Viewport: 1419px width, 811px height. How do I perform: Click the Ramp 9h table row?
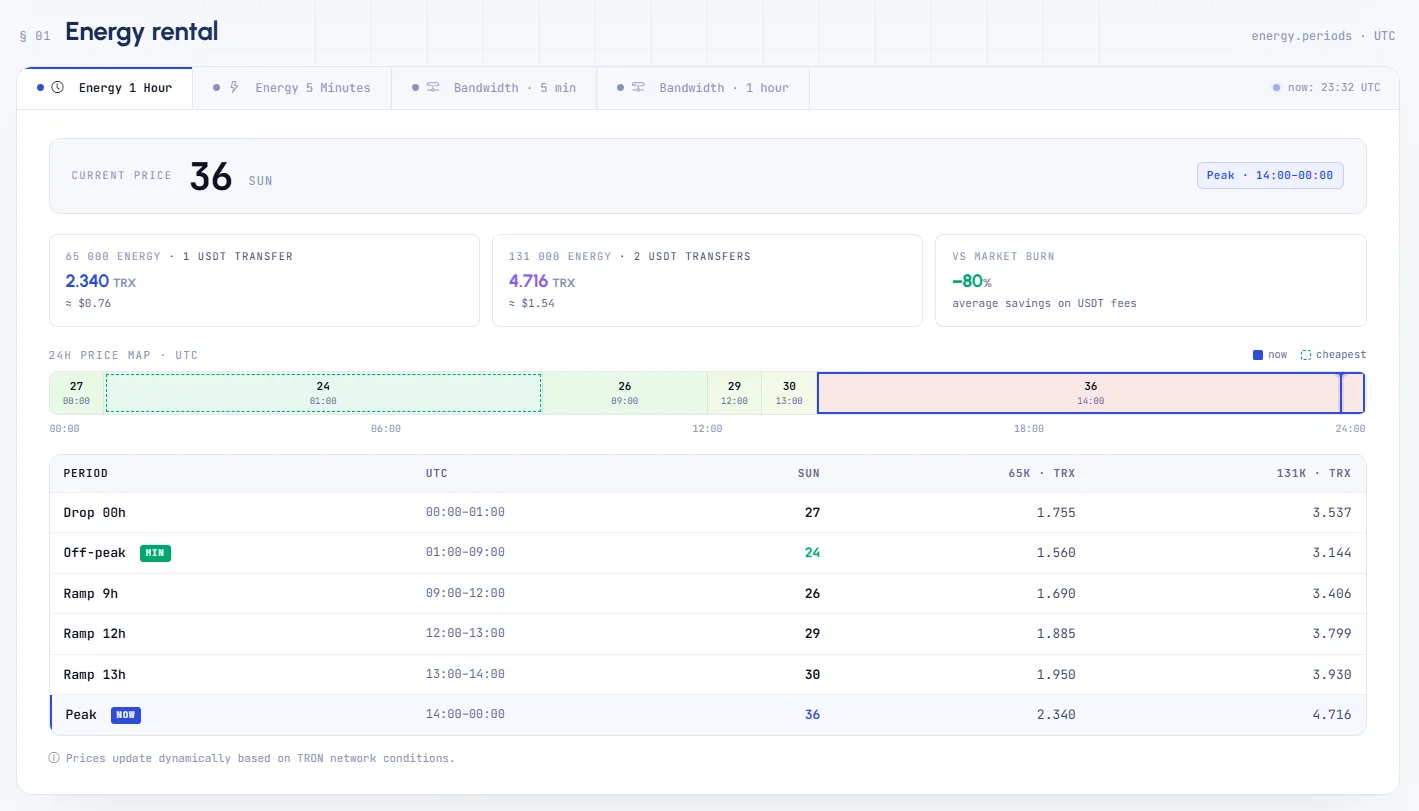(708, 593)
